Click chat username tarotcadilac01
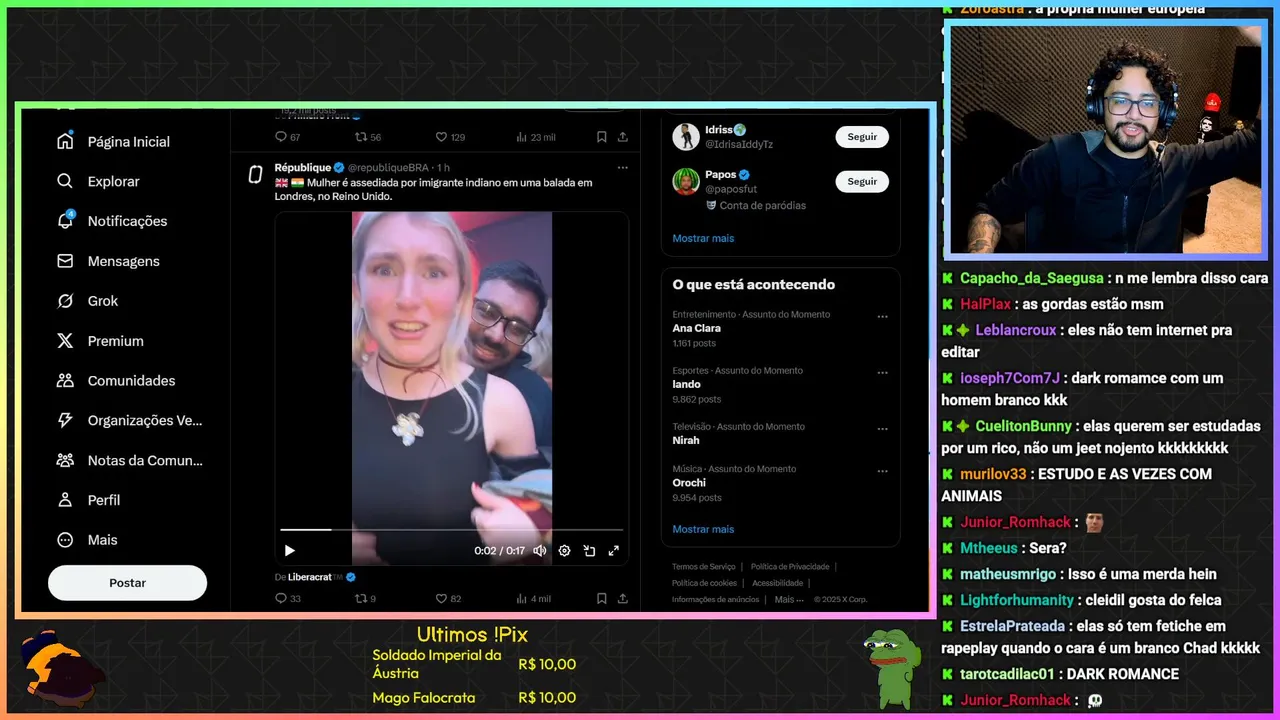1280x720 pixels. click(x=1007, y=674)
